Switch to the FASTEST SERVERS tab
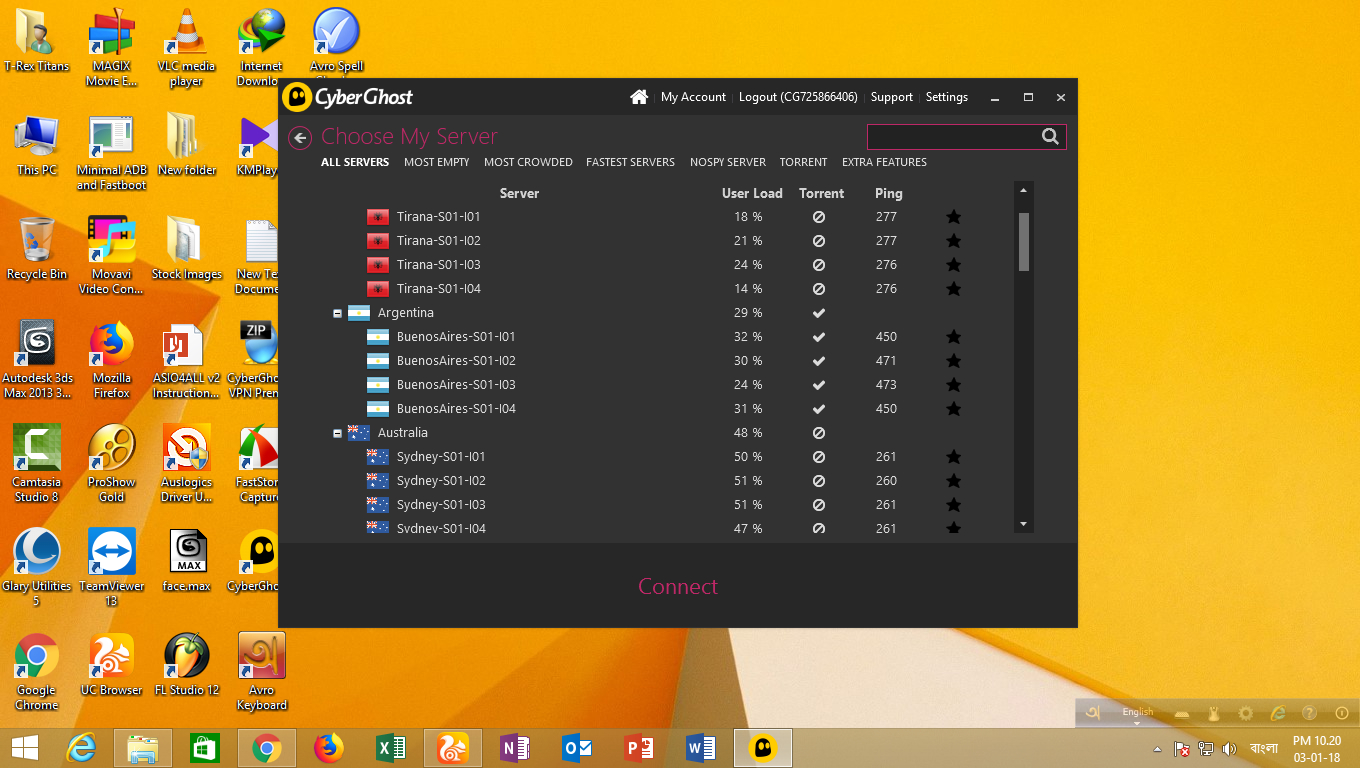The image size is (1360, 768). point(630,162)
